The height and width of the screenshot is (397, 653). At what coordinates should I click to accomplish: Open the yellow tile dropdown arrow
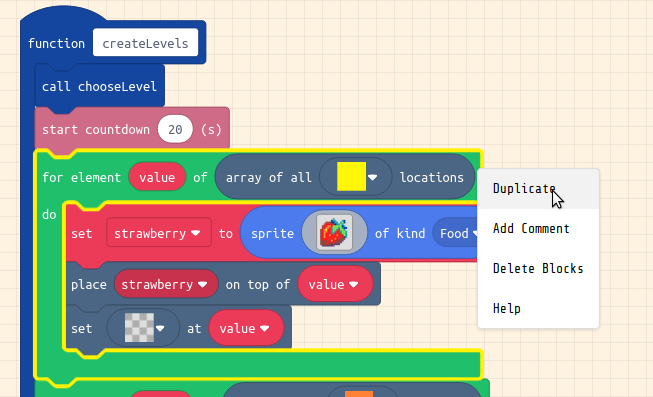tap(373, 177)
